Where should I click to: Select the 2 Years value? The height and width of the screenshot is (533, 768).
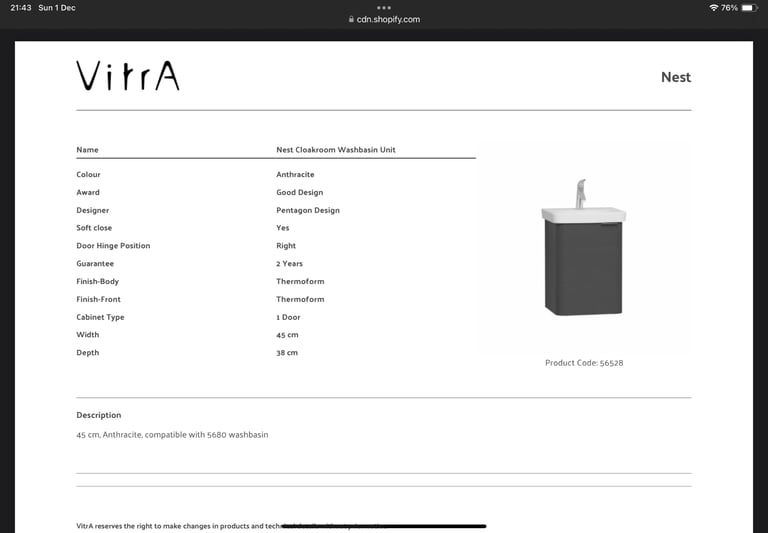pos(289,264)
